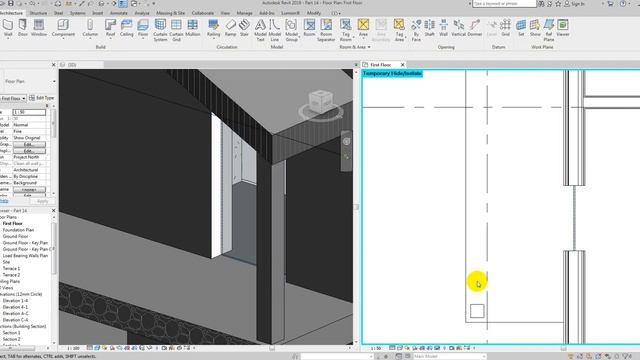Viewport: 640px width, 360px height.
Task: Pick the Ceiling tool
Action: [127, 28]
